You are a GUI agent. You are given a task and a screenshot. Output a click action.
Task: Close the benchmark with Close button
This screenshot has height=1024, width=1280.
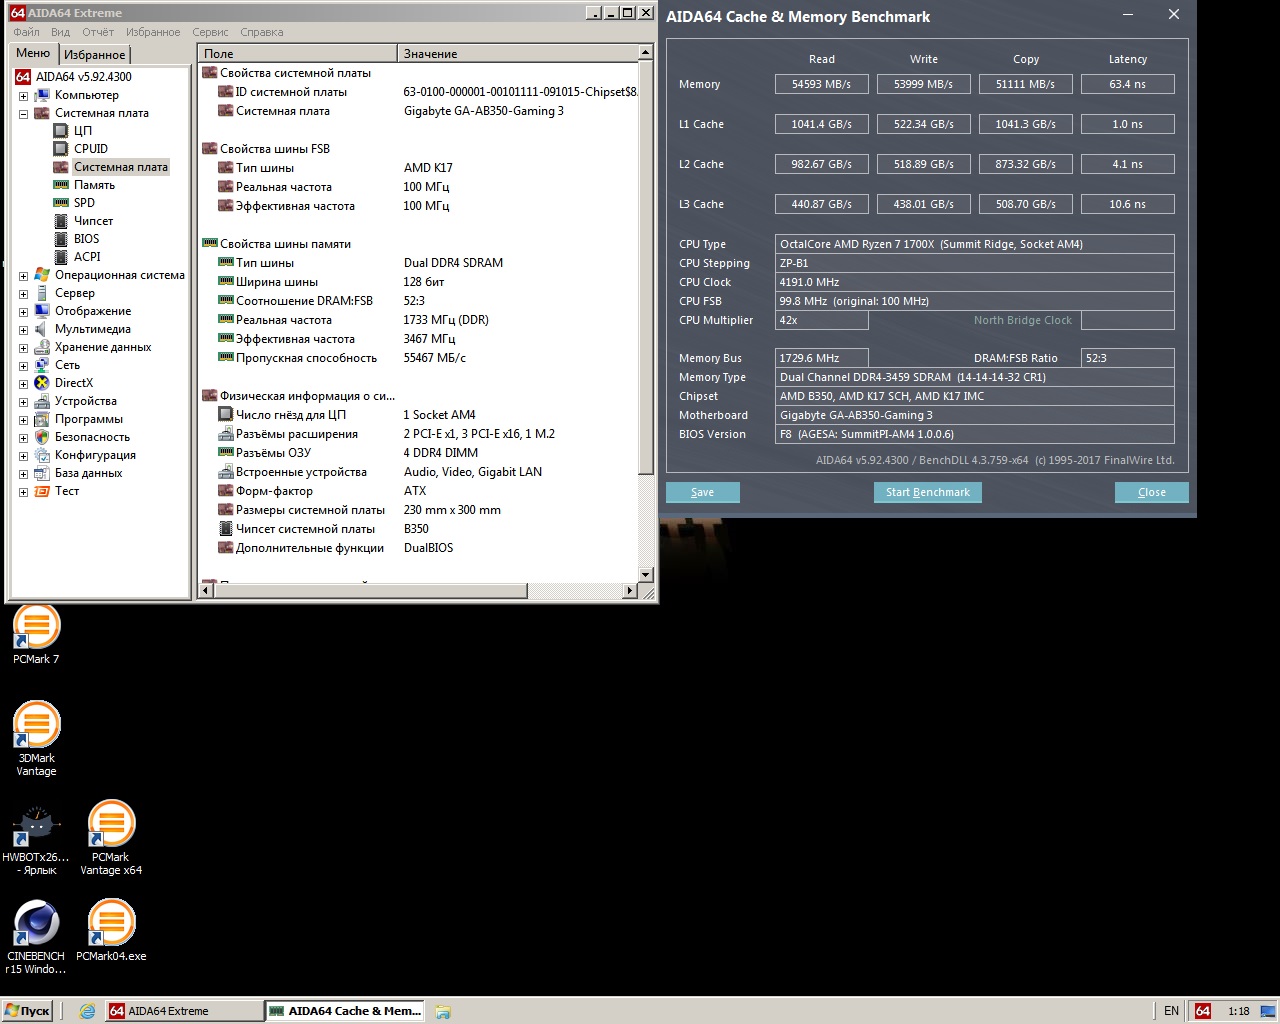click(x=1152, y=492)
